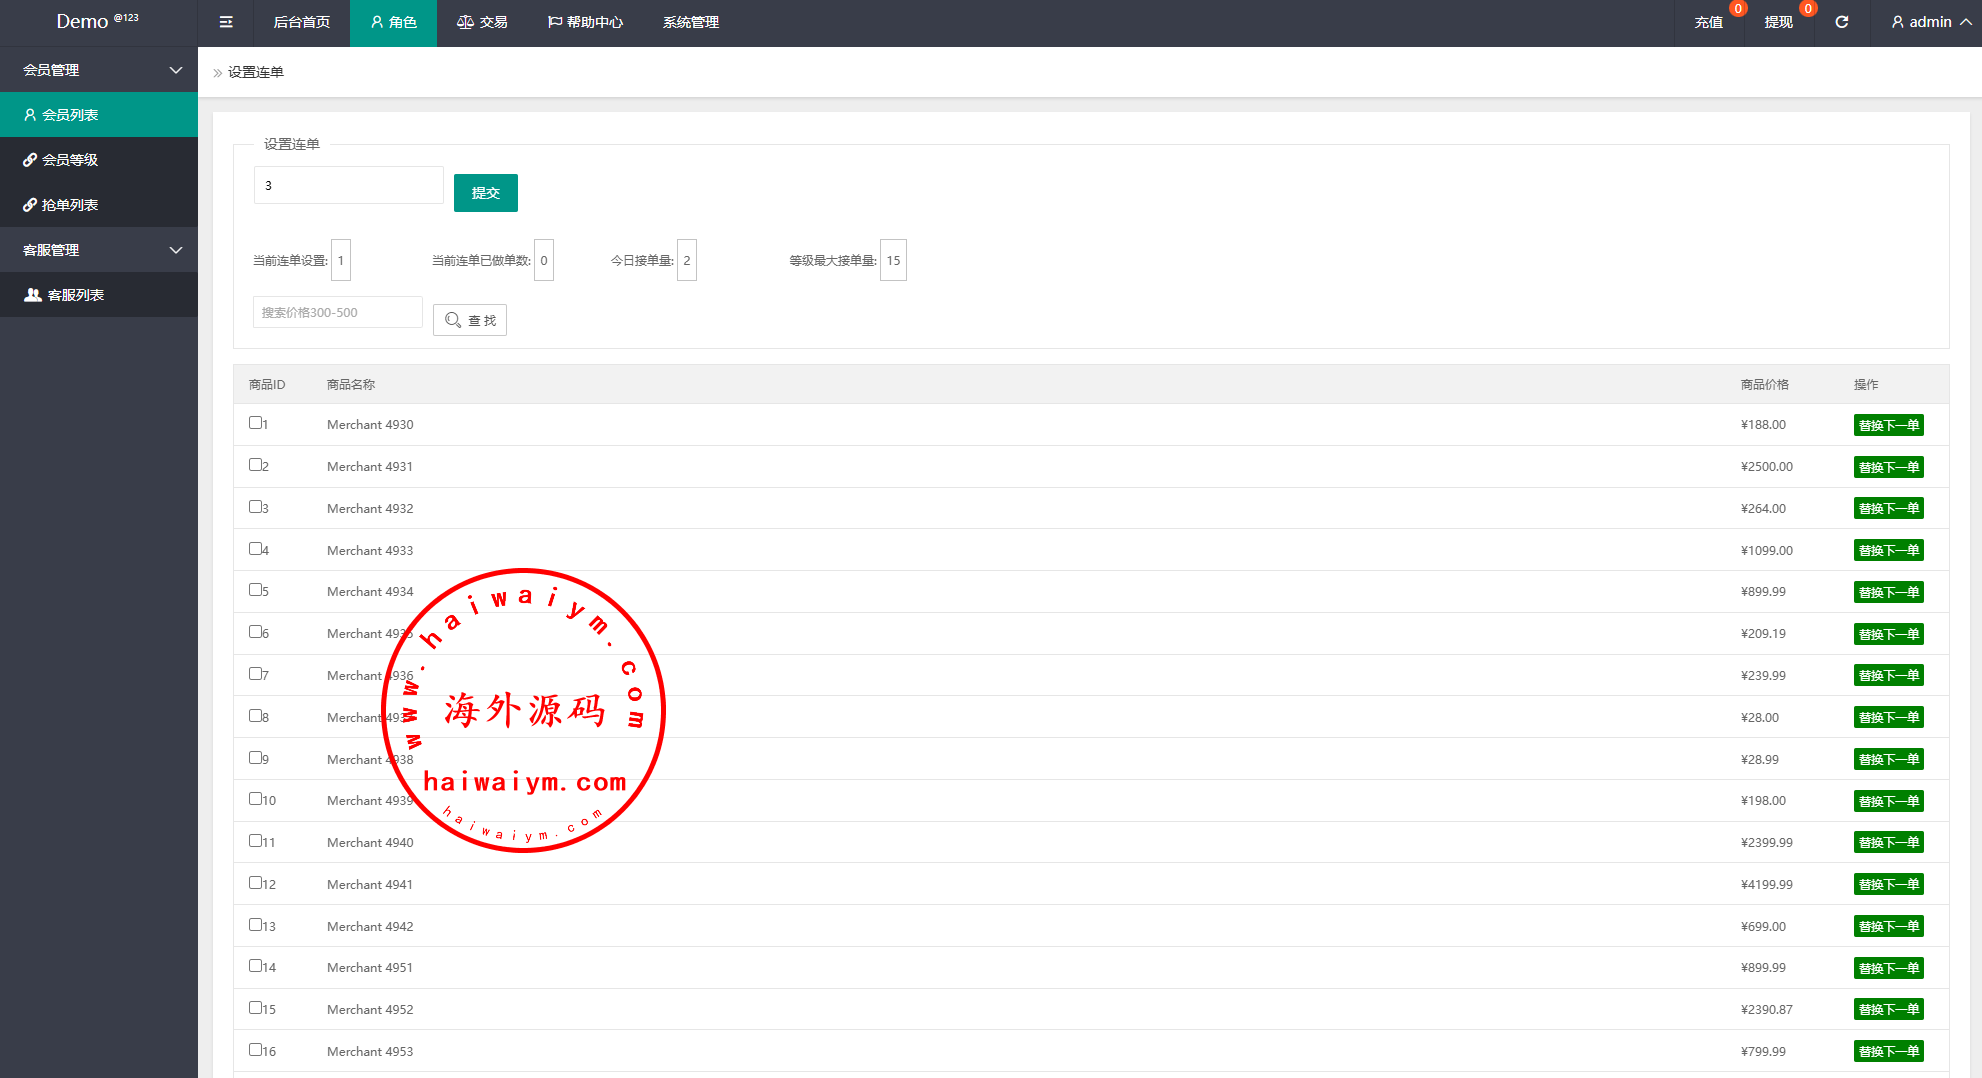Open the 系统管理 menu

point(690,22)
